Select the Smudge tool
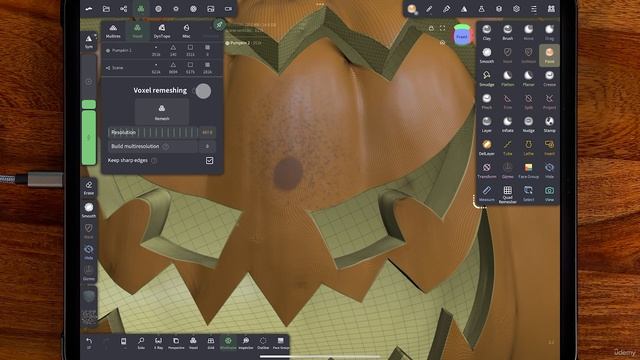The width and height of the screenshot is (640, 360). pyautogui.click(x=487, y=78)
